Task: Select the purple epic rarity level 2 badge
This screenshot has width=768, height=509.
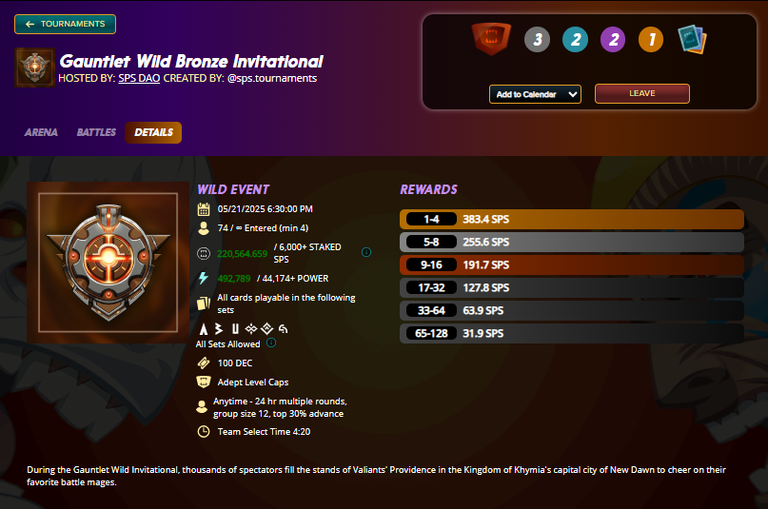Action: click(x=613, y=39)
